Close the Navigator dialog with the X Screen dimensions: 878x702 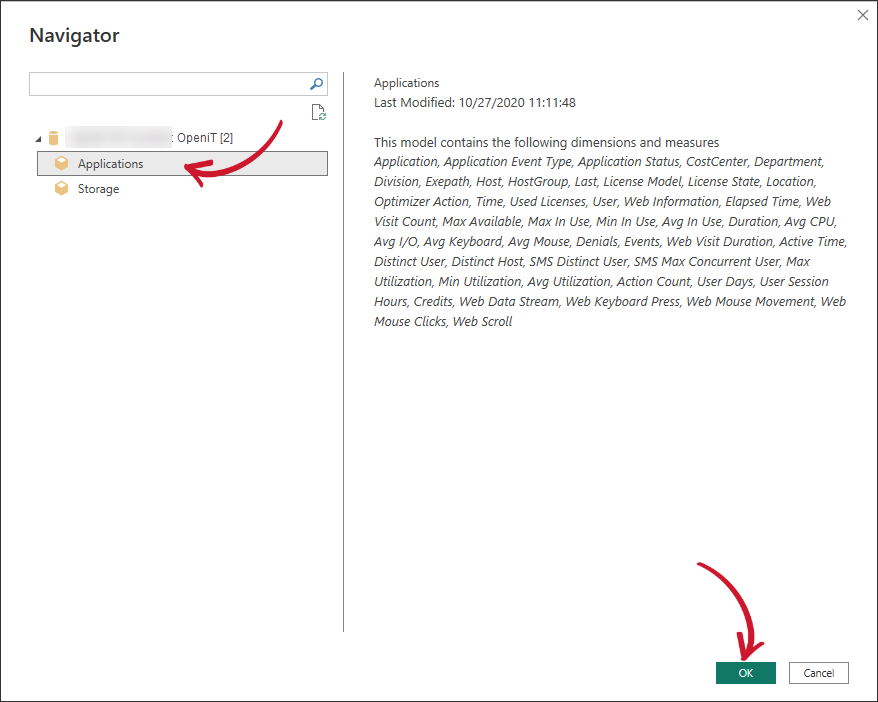pyautogui.click(x=862, y=15)
